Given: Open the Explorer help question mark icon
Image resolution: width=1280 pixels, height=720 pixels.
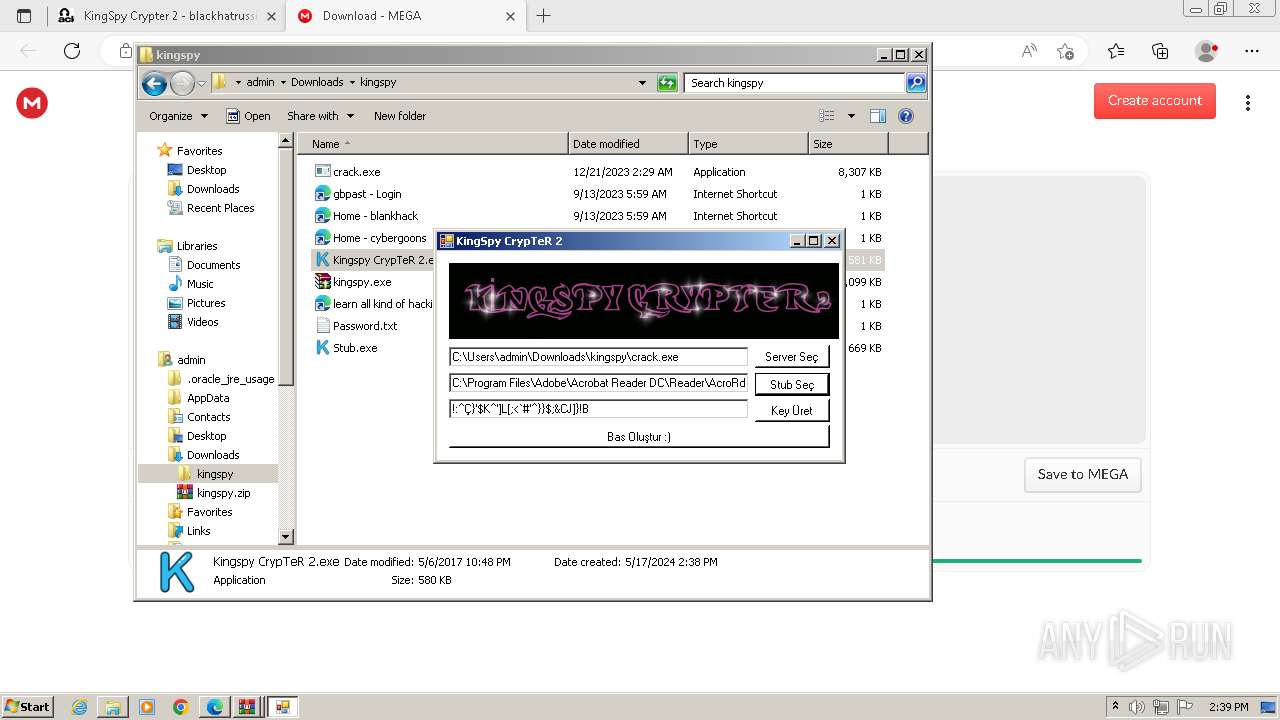Looking at the screenshot, I should click(x=906, y=116).
